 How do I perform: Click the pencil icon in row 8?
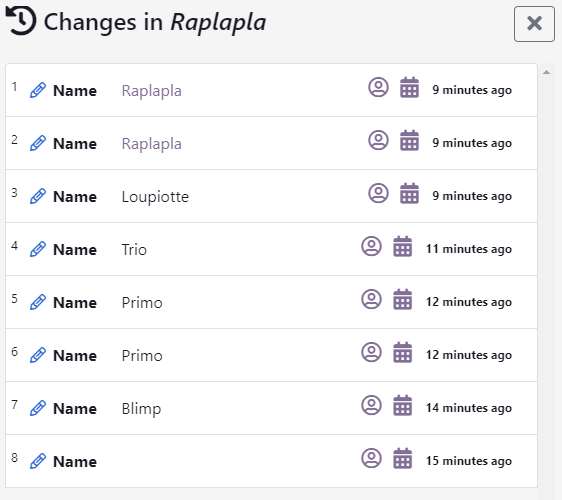[x=38, y=461]
